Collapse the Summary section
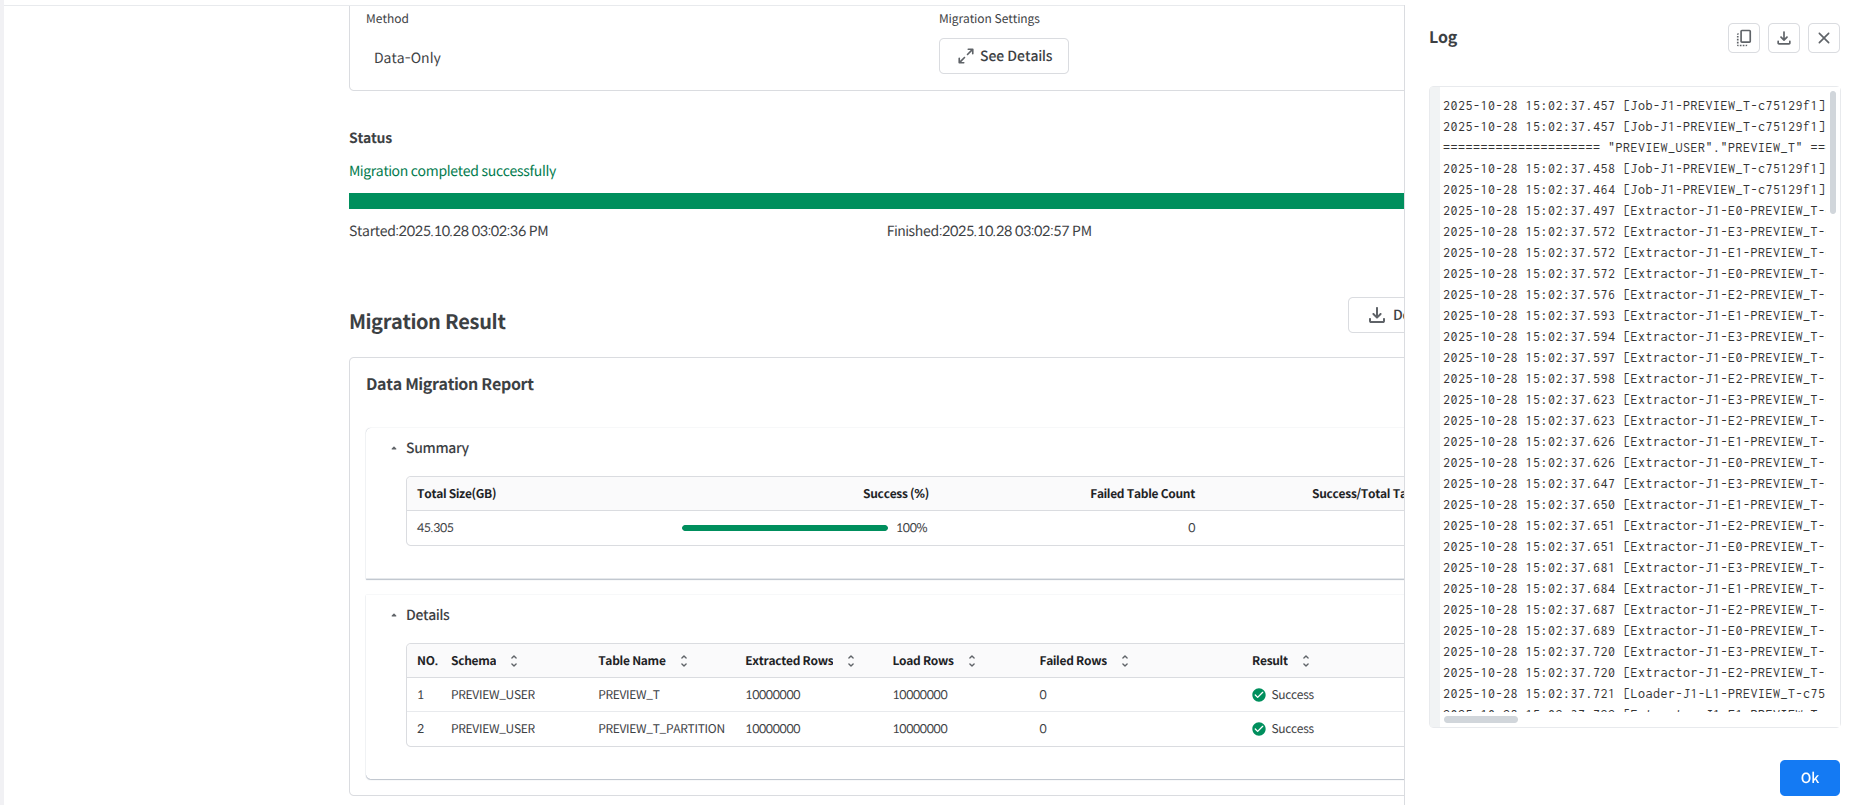The height and width of the screenshot is (805, 1863). [x=394, y=449]
